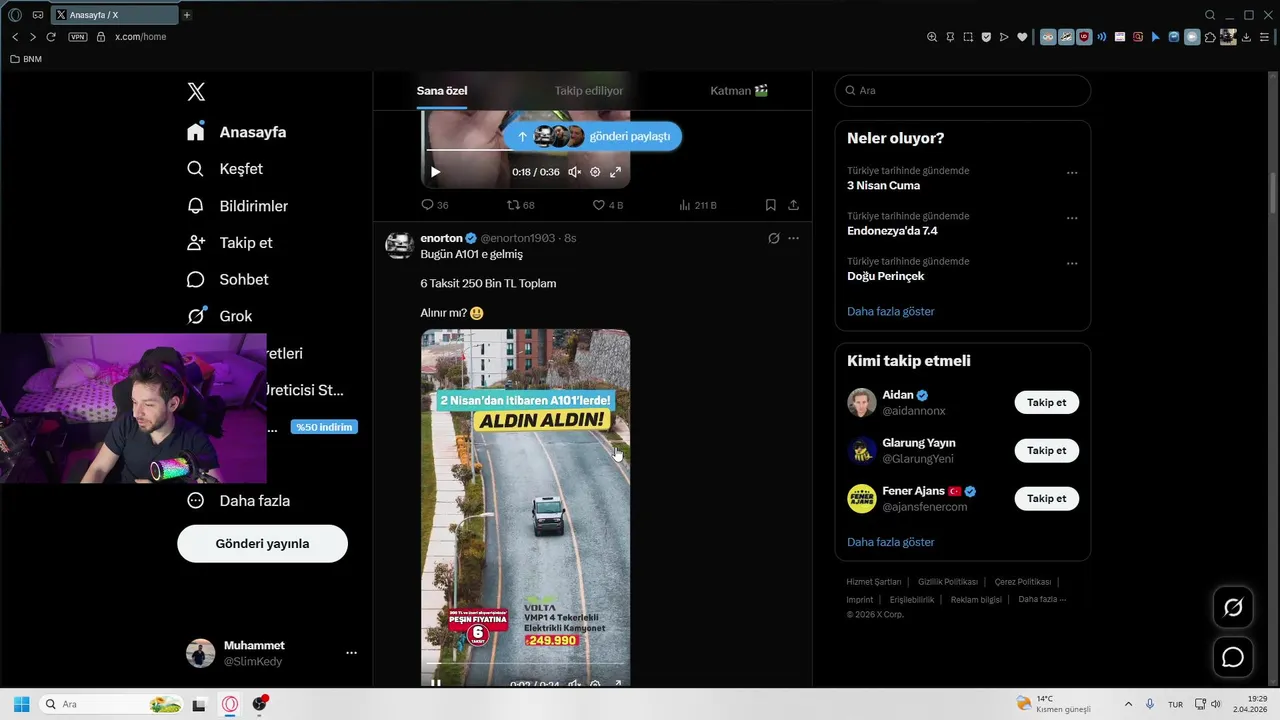Switch to the Takip ediliyor tab
The width and height of the screenshot is (1280, 720).
[589, 91]
